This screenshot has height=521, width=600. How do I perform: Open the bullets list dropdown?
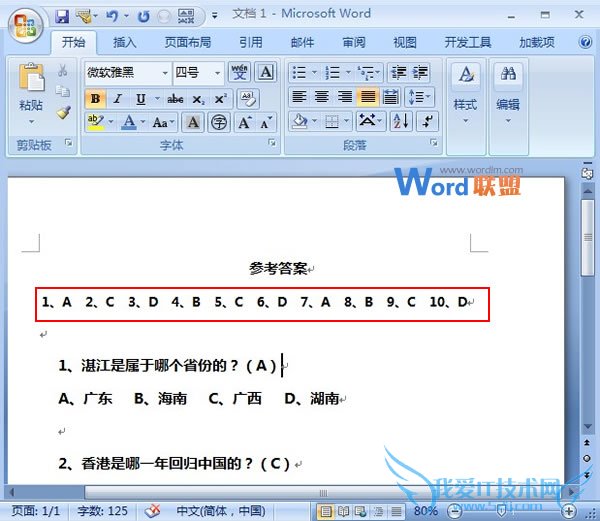click(x=314, y=72)
